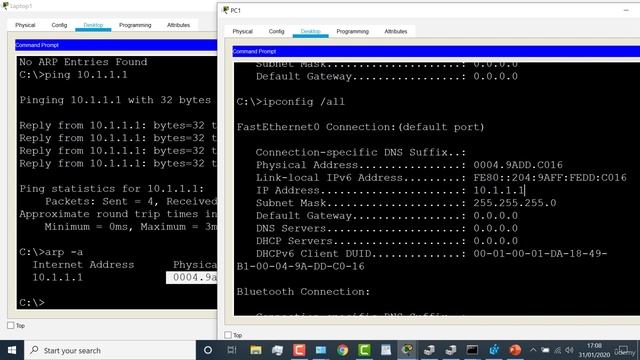Click the 'C:\>arp -a' line in Laptop1
The image size is (640, 360).
(x=51, y=252)
